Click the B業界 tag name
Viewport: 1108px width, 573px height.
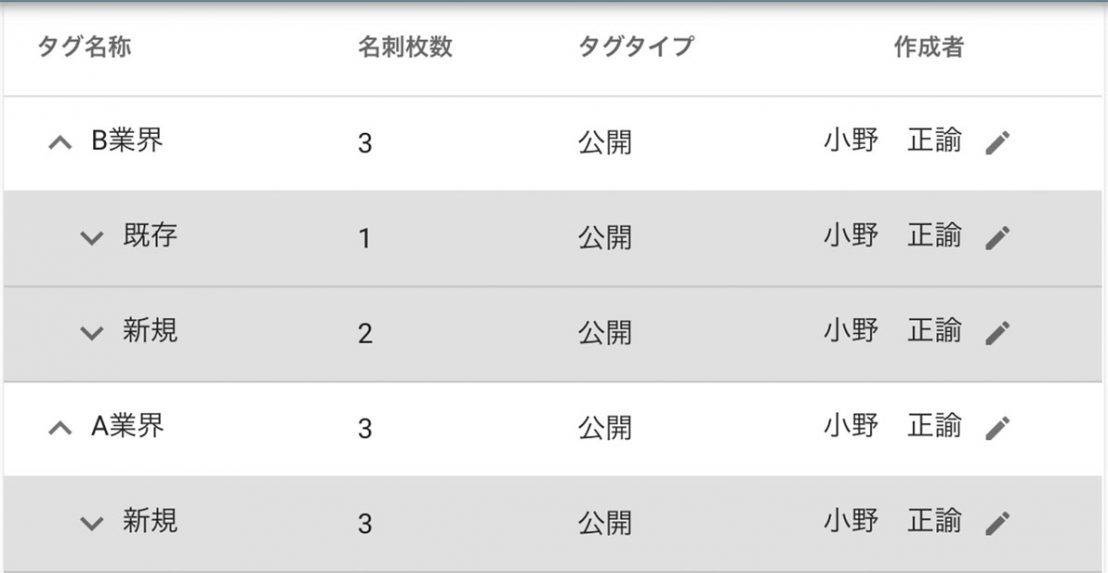click(x=127, y=141)
